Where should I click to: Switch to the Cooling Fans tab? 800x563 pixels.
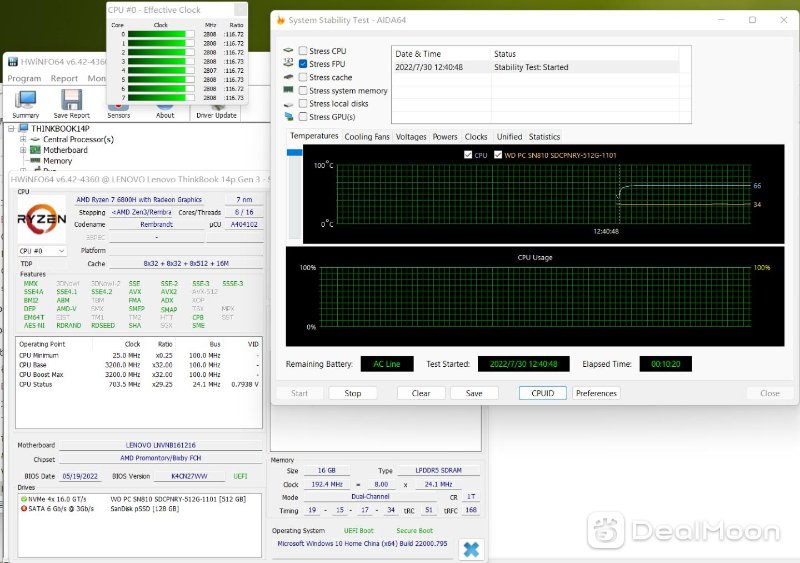click(367, 137)
